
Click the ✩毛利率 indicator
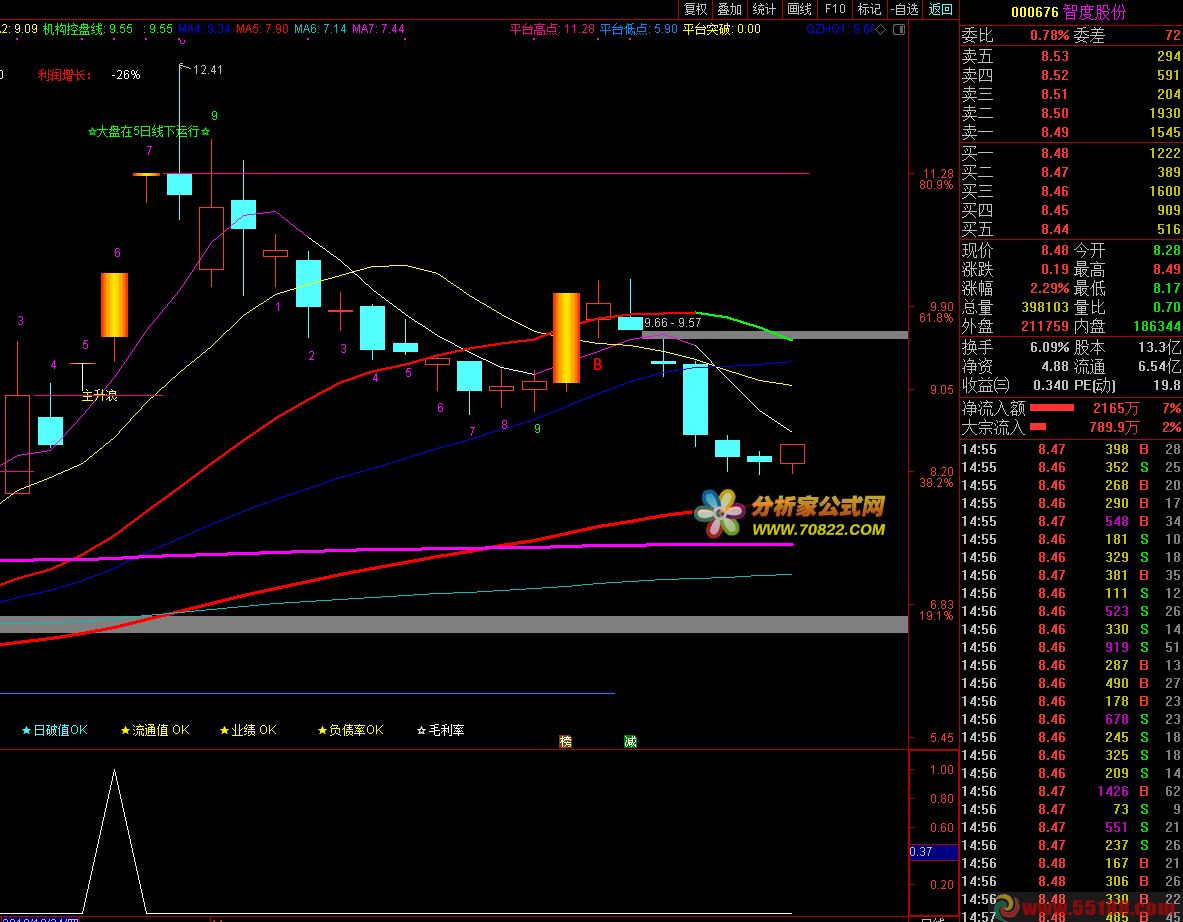coord(441,730)
